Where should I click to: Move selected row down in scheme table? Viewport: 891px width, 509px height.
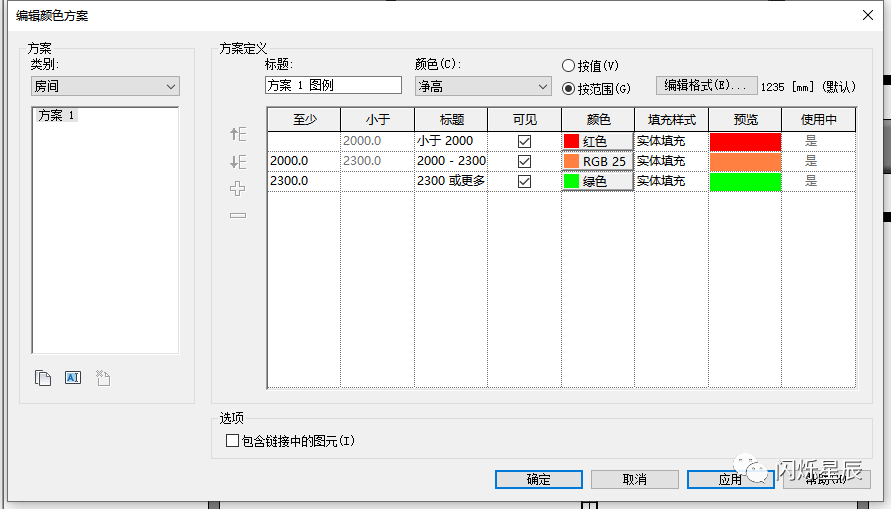(x=238, y=162)
